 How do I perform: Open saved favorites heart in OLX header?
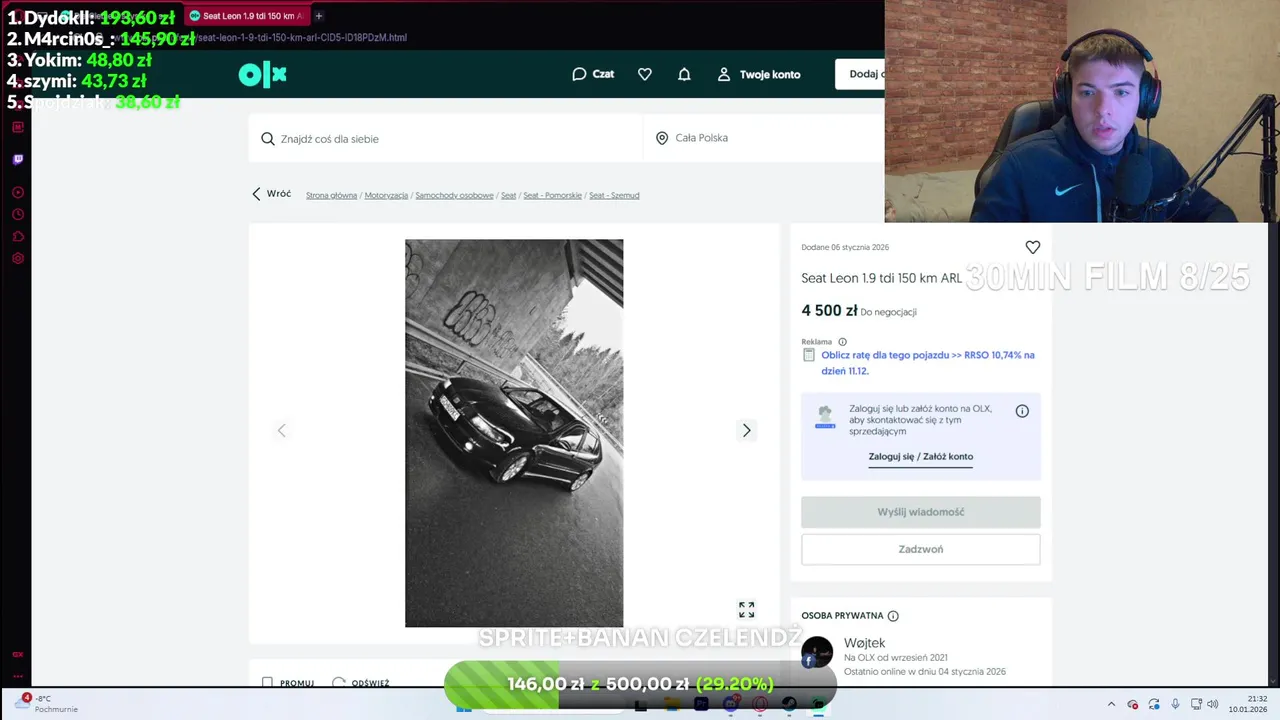click(x=645, y=74)
